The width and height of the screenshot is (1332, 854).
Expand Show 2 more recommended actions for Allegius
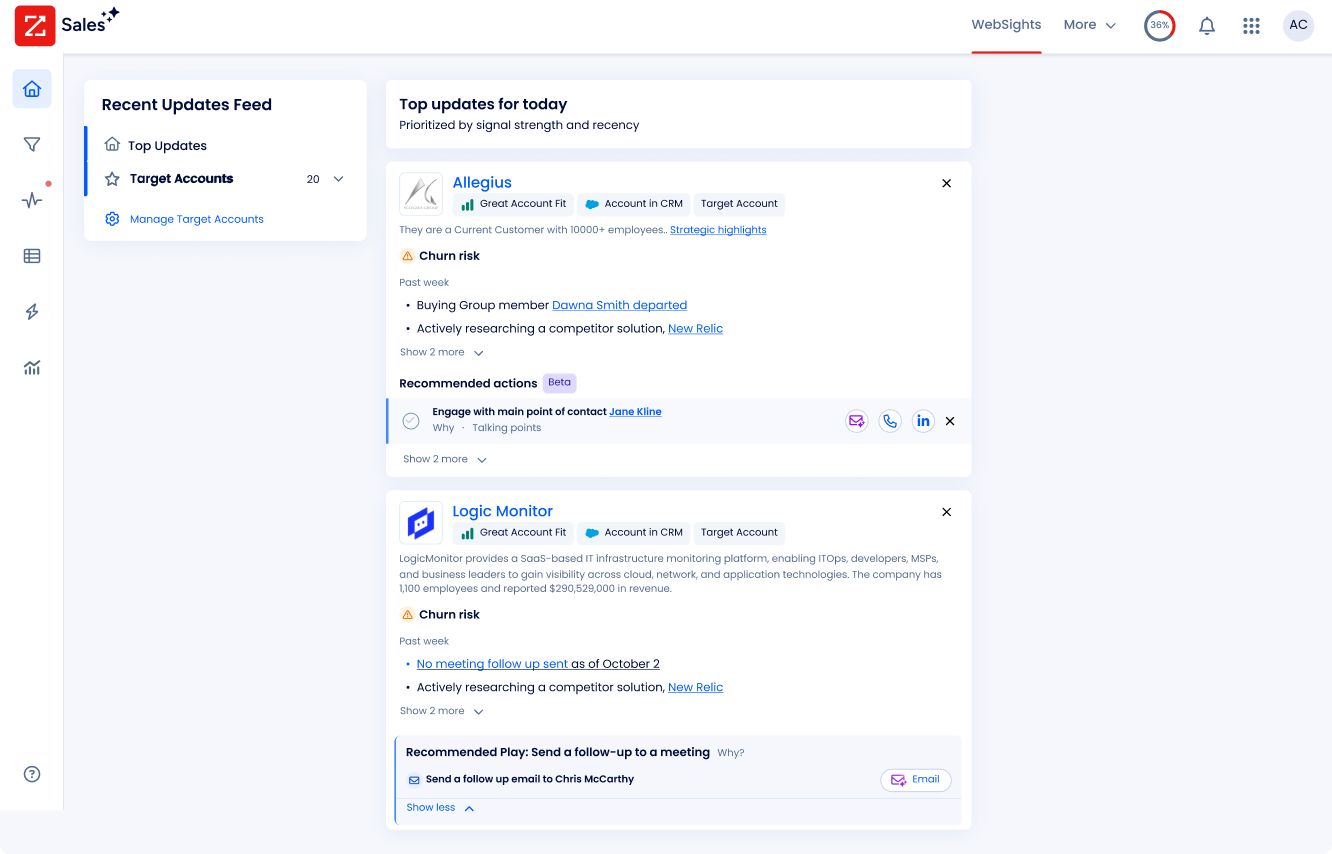click(445, 459)
